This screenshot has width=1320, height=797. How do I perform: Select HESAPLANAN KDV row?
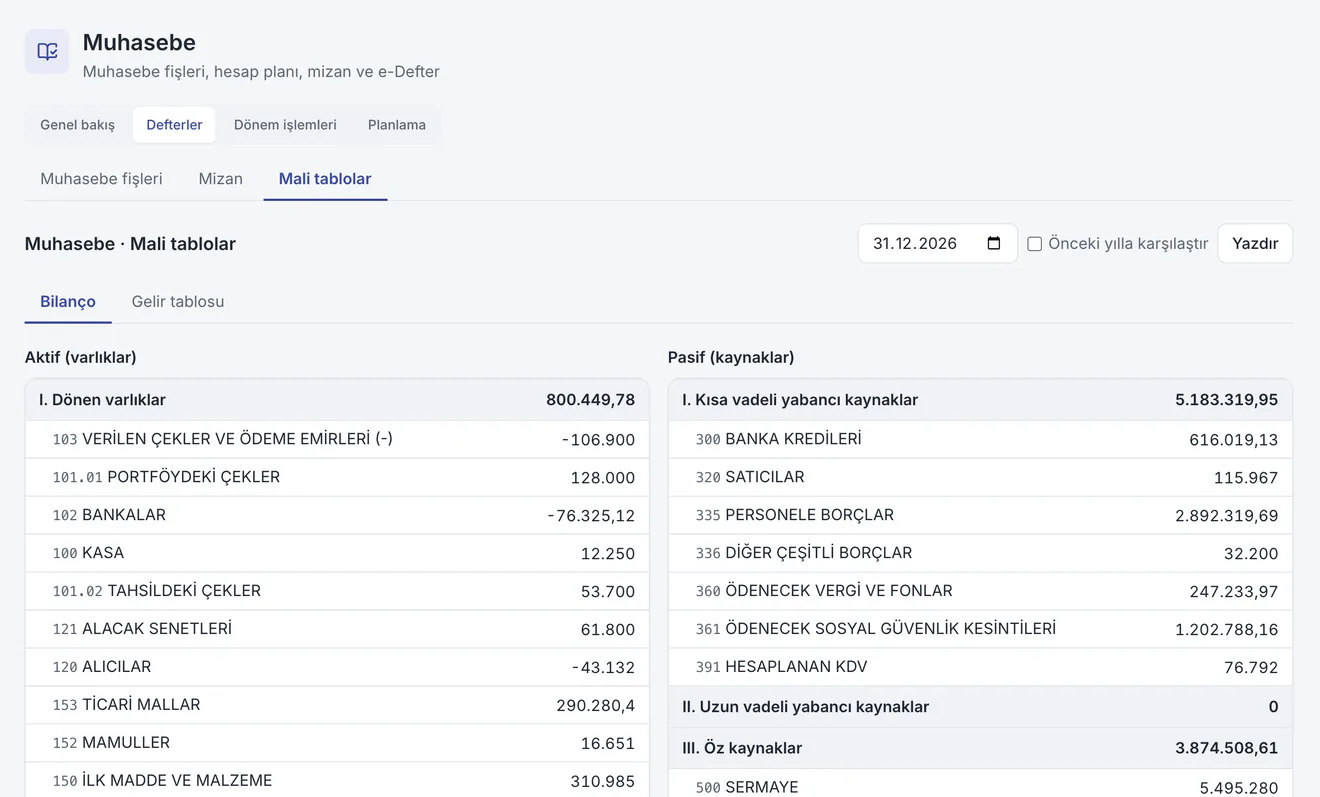click(980, 667)
